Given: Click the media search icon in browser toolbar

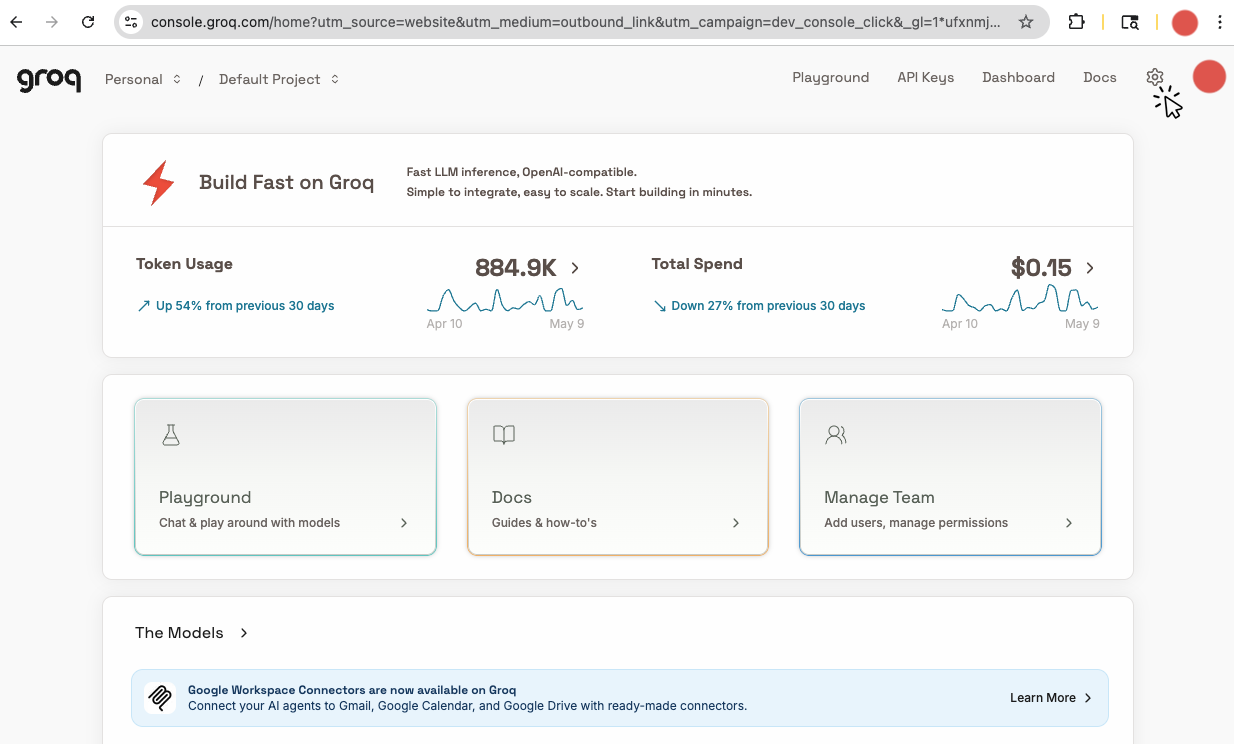Looking at the screenshot, I should click(x=1130, y=22).
